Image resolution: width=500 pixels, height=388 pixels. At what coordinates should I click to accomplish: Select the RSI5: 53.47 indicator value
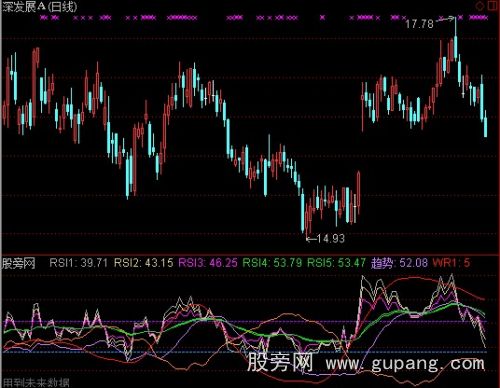pyautogui.click(x=336, y=263)
